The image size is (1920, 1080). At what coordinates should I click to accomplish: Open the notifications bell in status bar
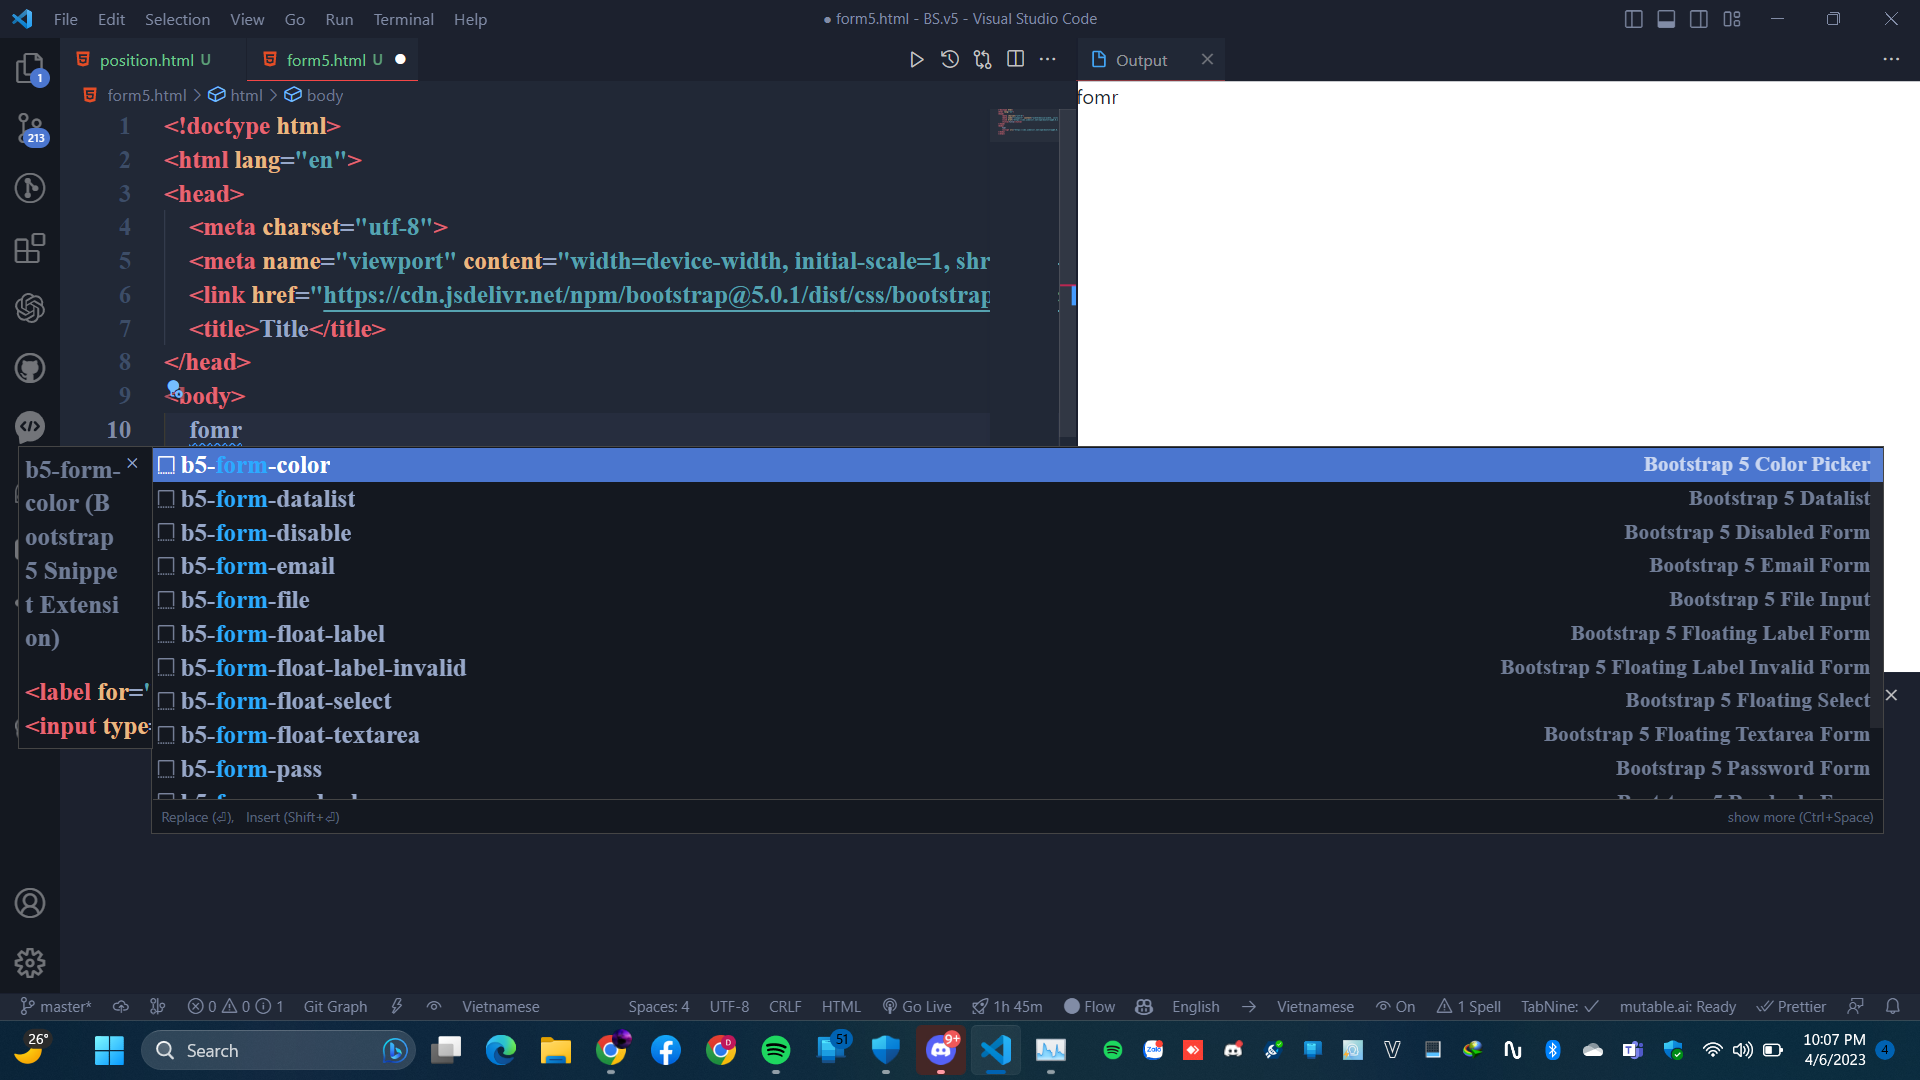(x=1892, y=1006)
